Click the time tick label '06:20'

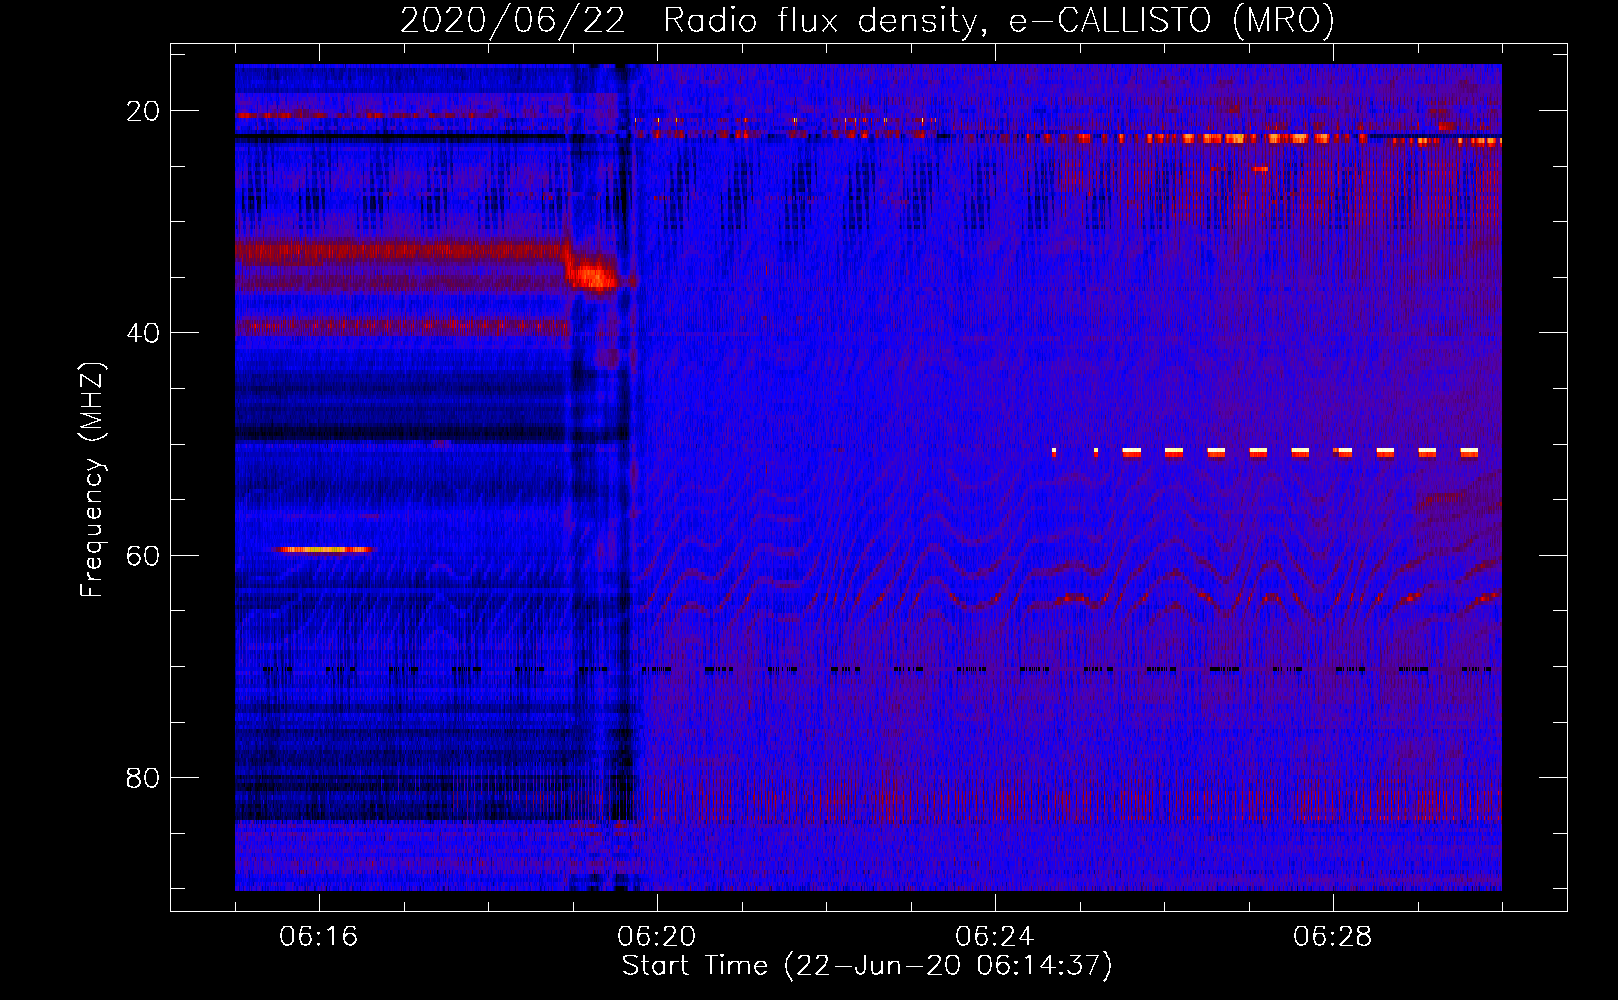[x=657, y=937]
